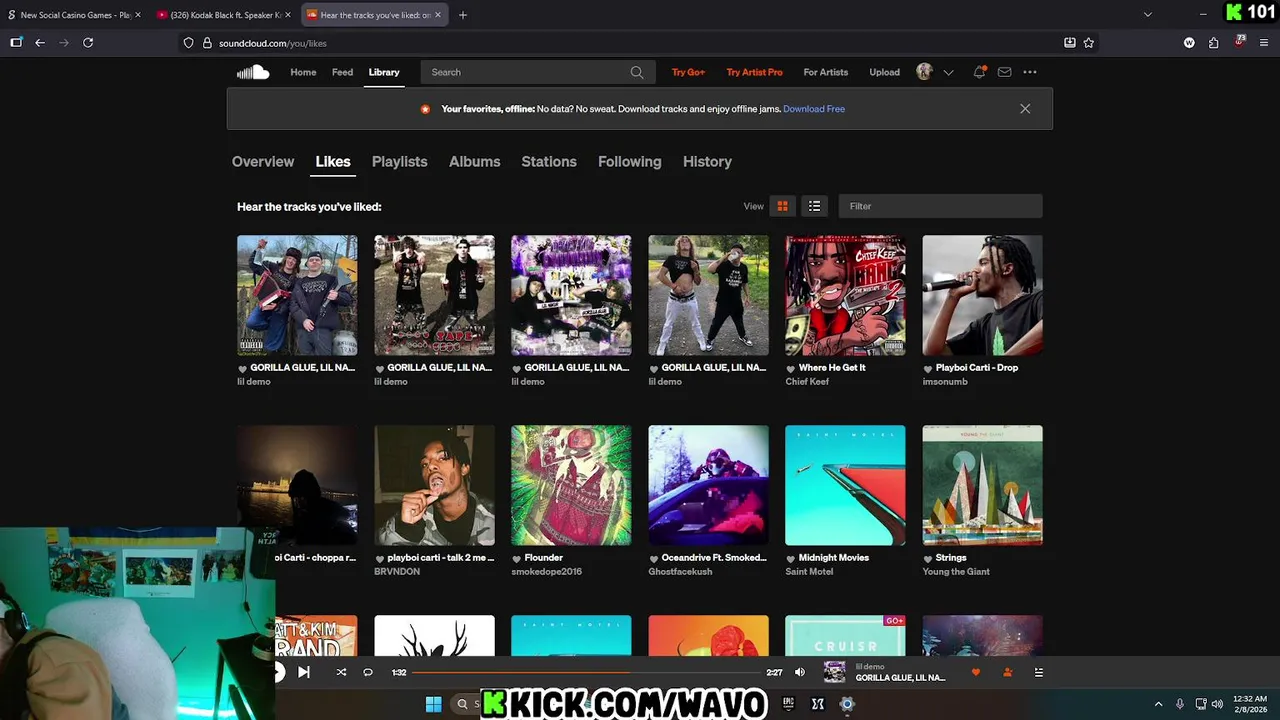Switch to list view
This screenshot has height=720, width=1280.
pyautogui.click(x=814, y=206)
